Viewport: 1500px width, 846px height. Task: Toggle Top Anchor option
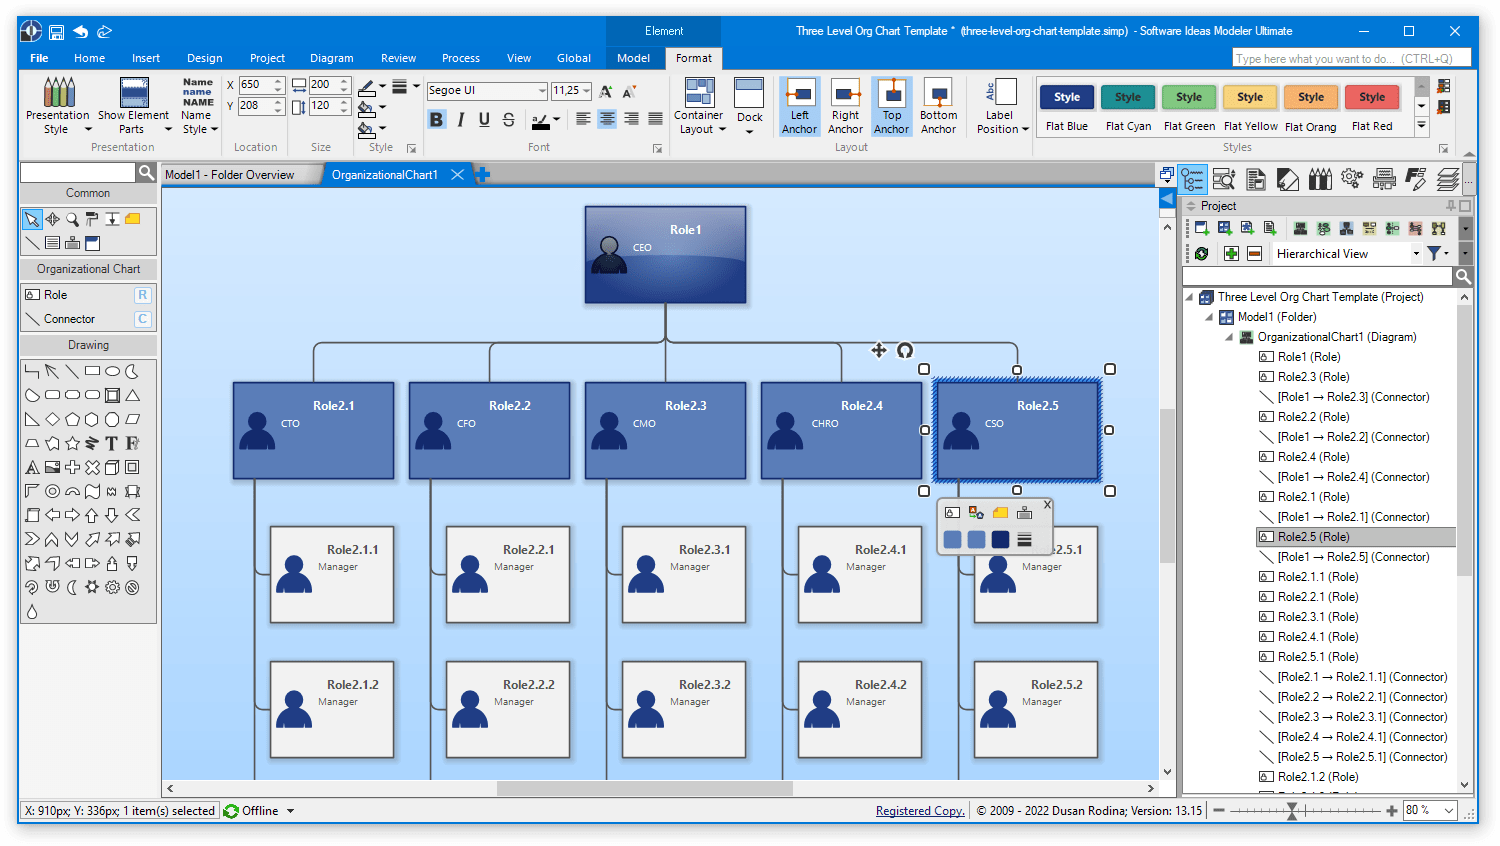[x=891, y=106]
